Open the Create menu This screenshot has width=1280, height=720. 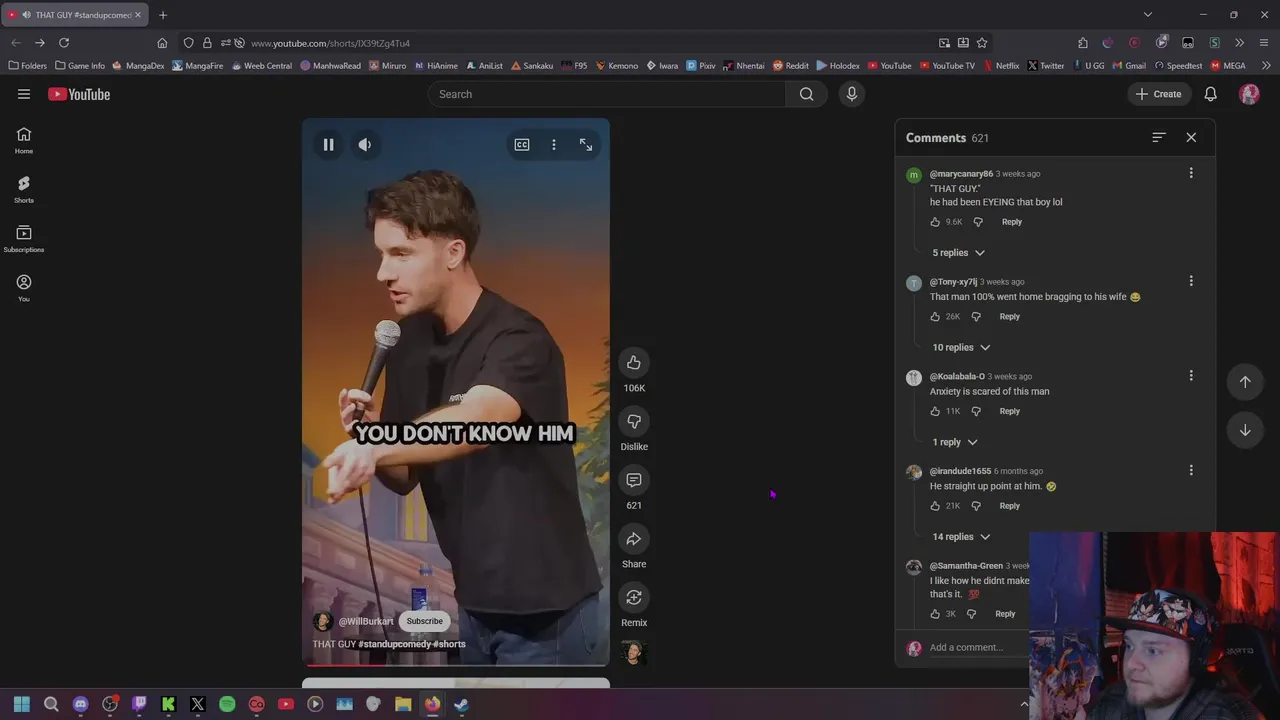point(1158,94)
